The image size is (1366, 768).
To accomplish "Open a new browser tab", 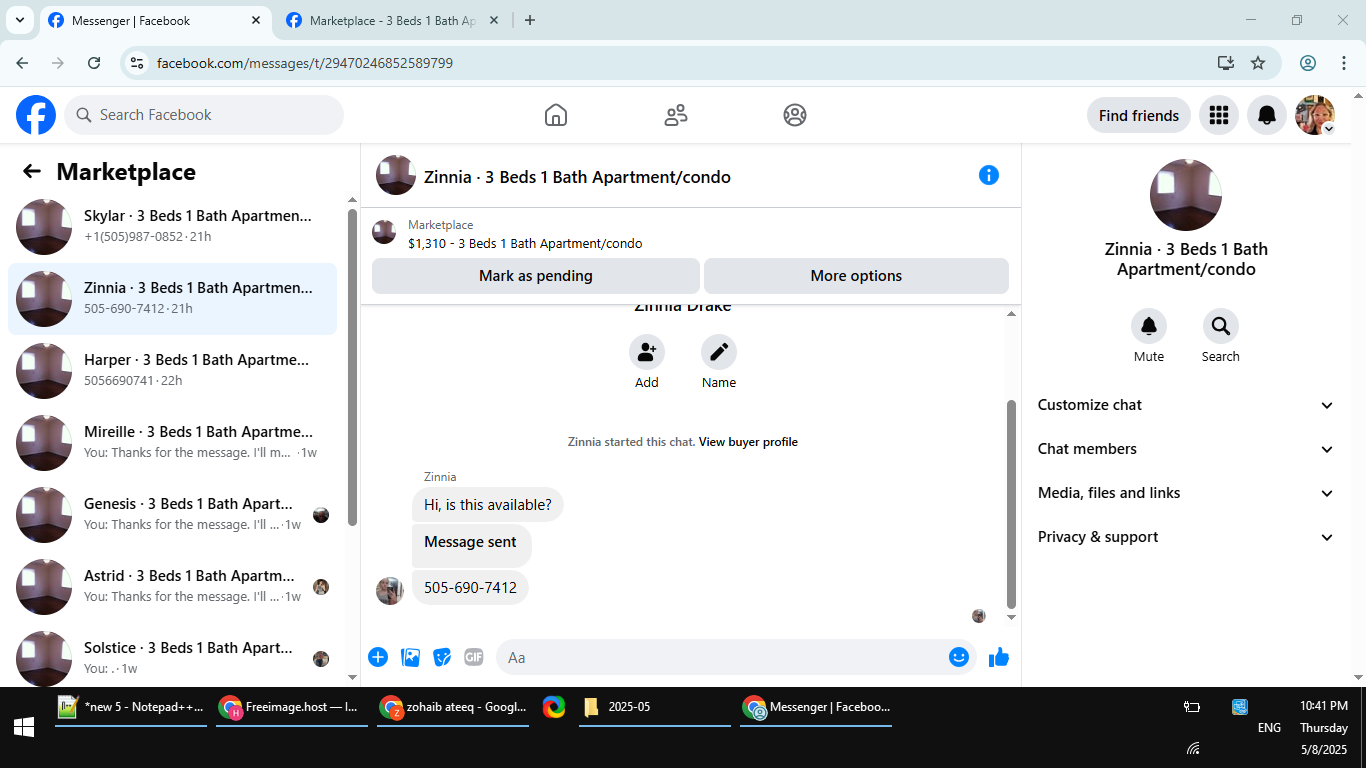I will click(530, 20).
